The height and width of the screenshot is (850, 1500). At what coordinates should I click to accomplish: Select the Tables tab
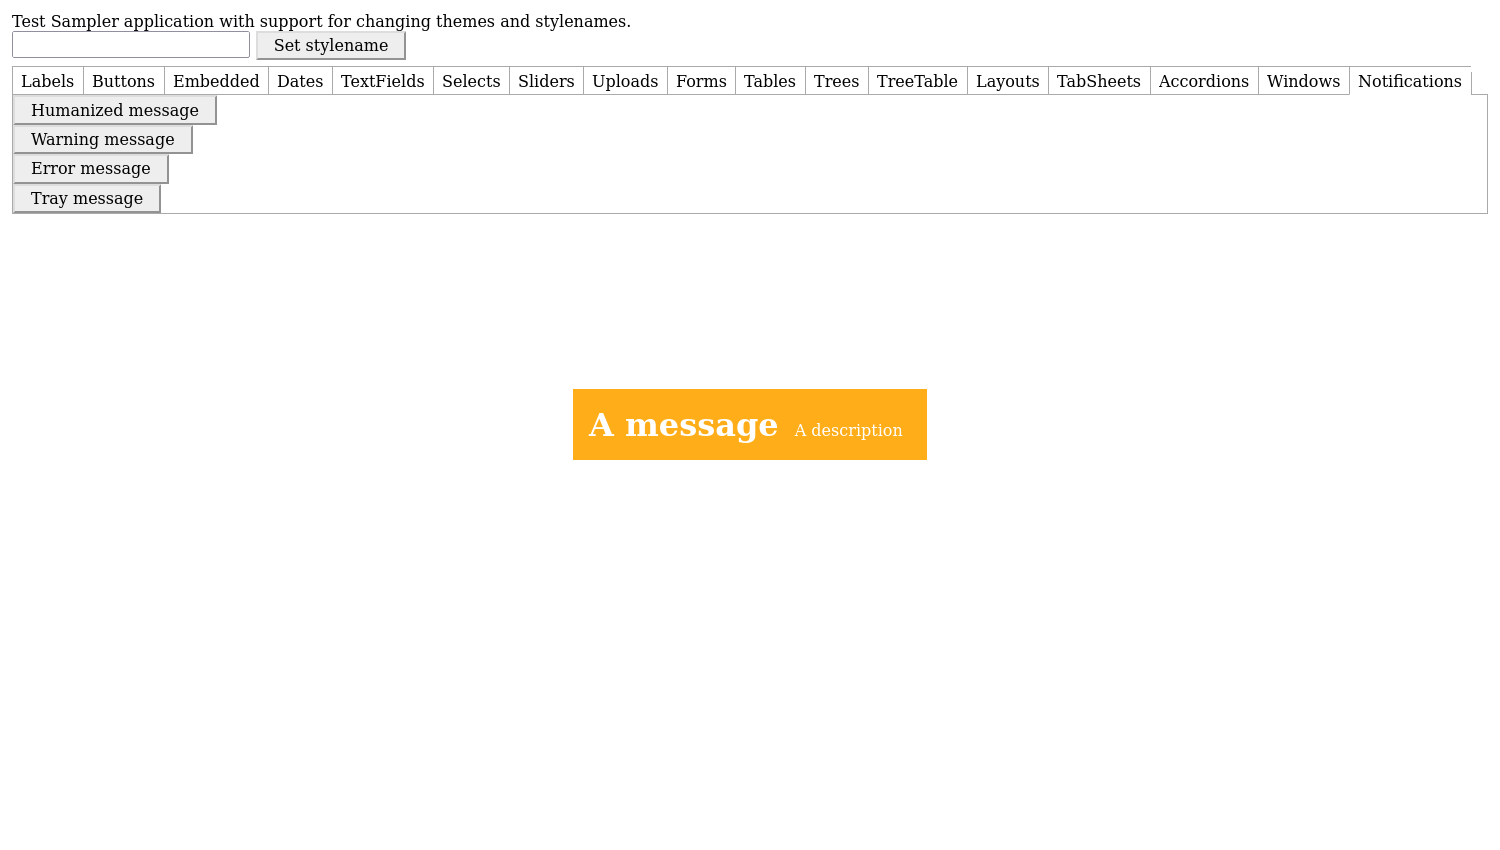pos(770,81)
